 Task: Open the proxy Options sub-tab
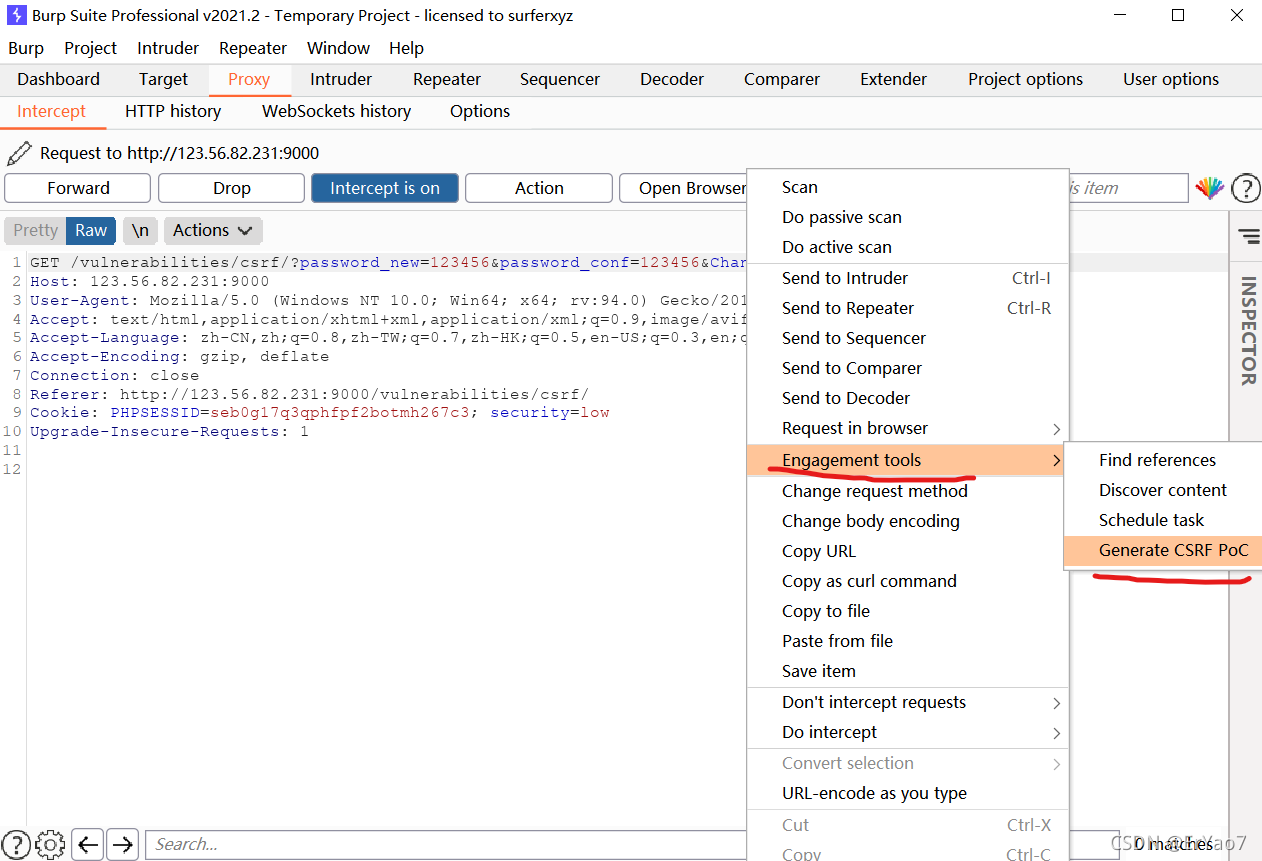tap(480, 111)
